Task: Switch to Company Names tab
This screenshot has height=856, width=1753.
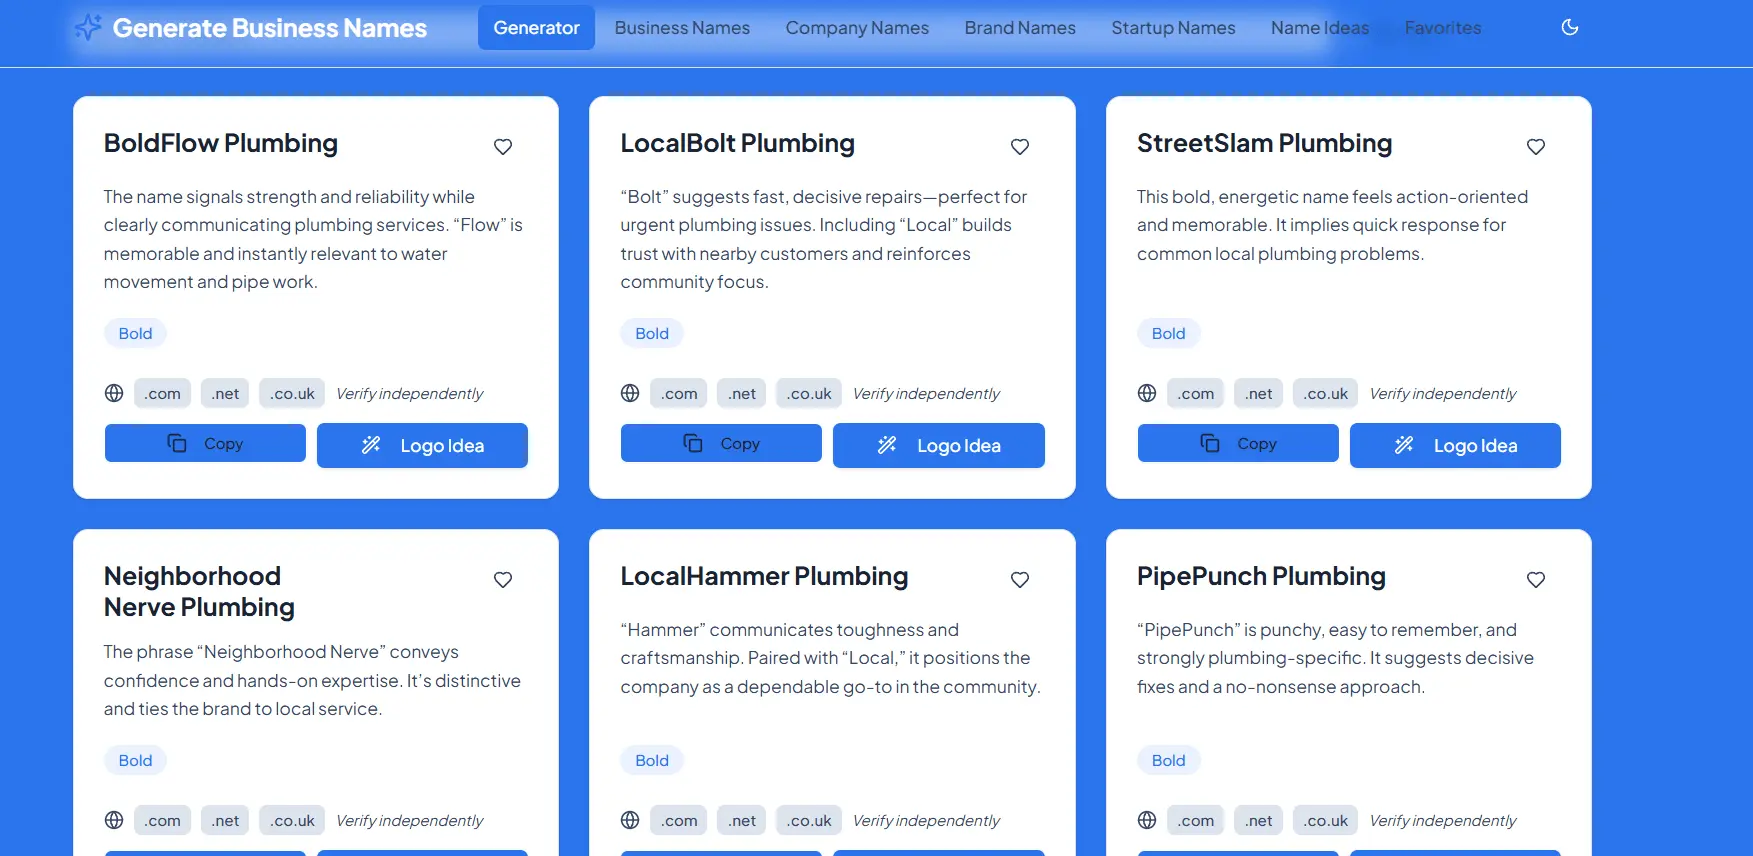Action: click(857, 28)
